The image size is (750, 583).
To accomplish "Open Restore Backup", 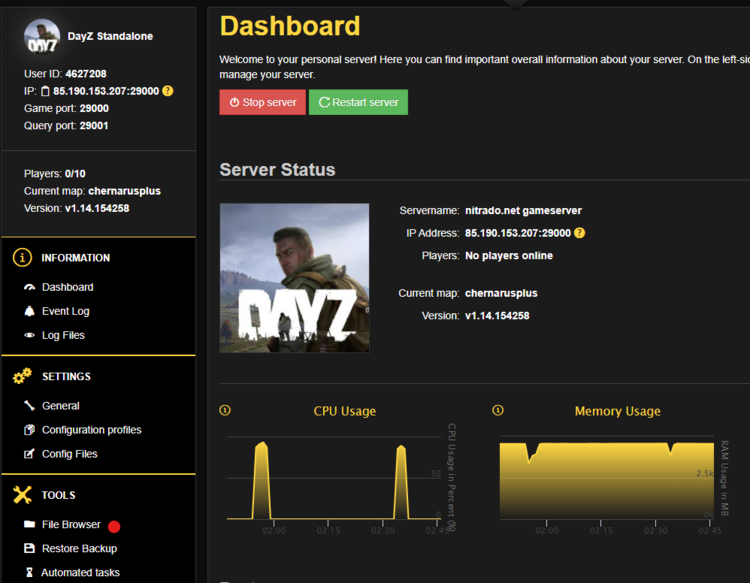I will [x=79, y=548].
